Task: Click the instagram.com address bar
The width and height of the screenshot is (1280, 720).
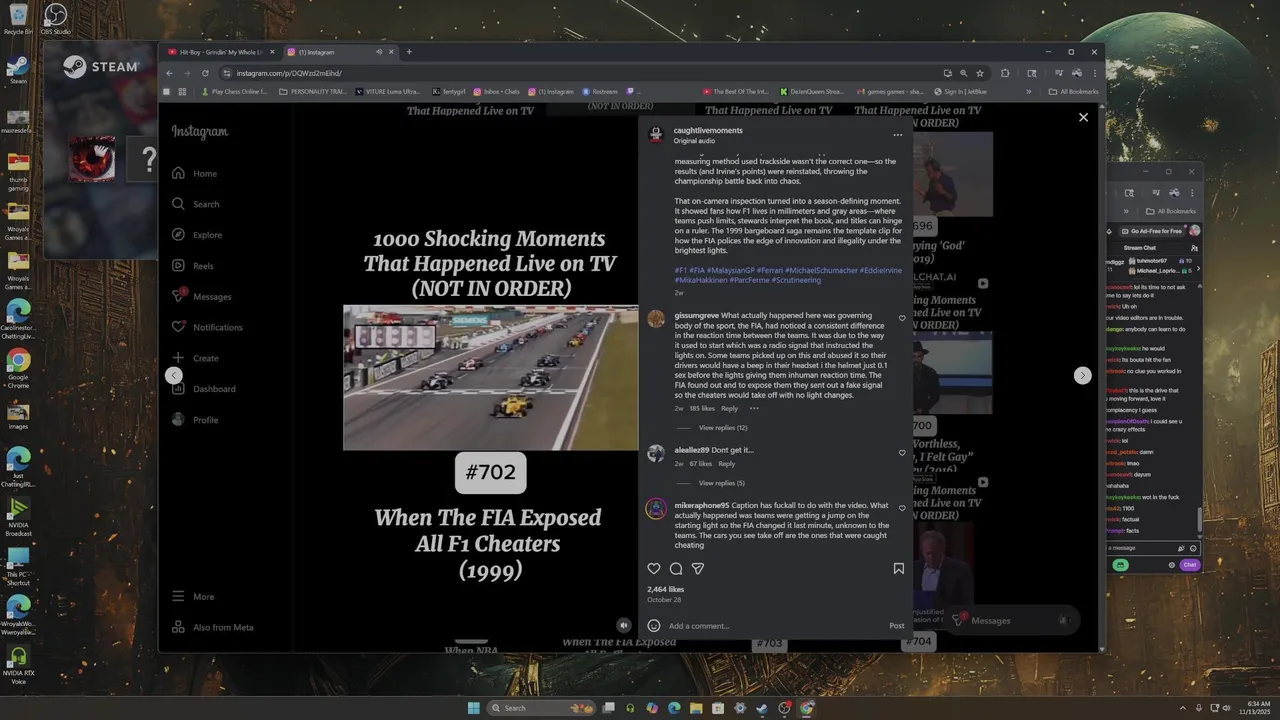Action: 580,73
